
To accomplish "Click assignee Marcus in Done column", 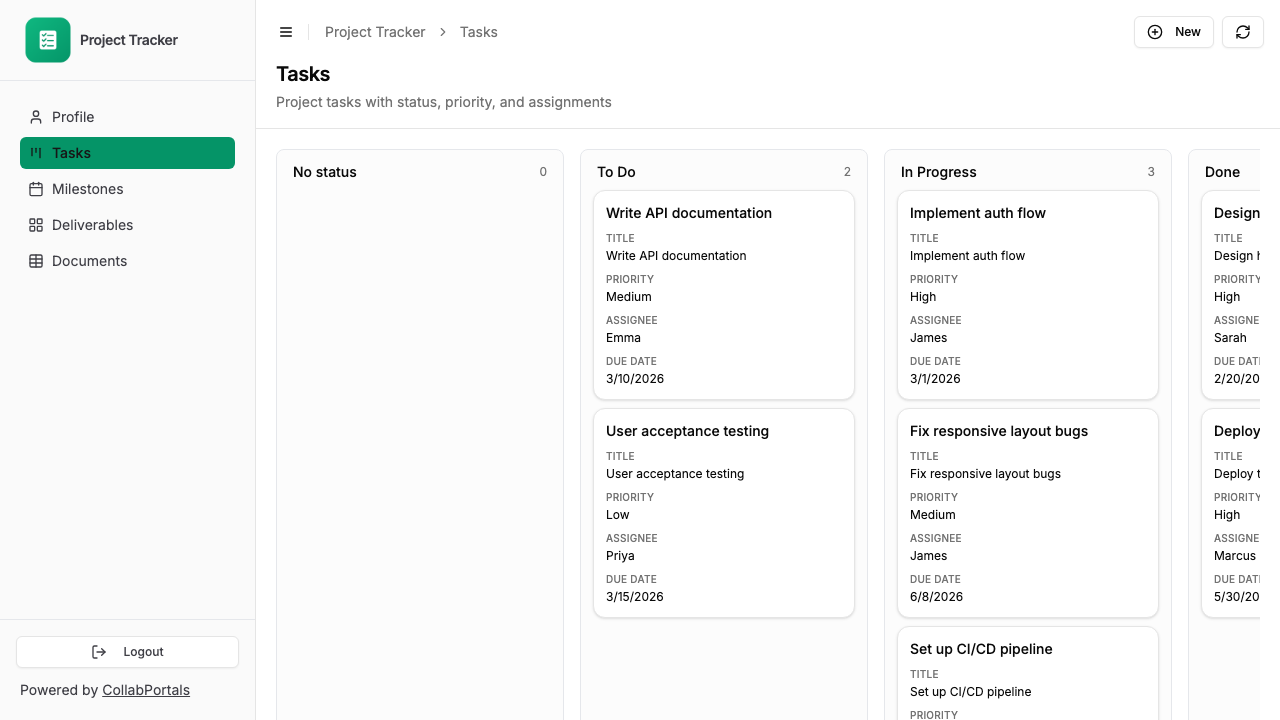I will 1235,556.
